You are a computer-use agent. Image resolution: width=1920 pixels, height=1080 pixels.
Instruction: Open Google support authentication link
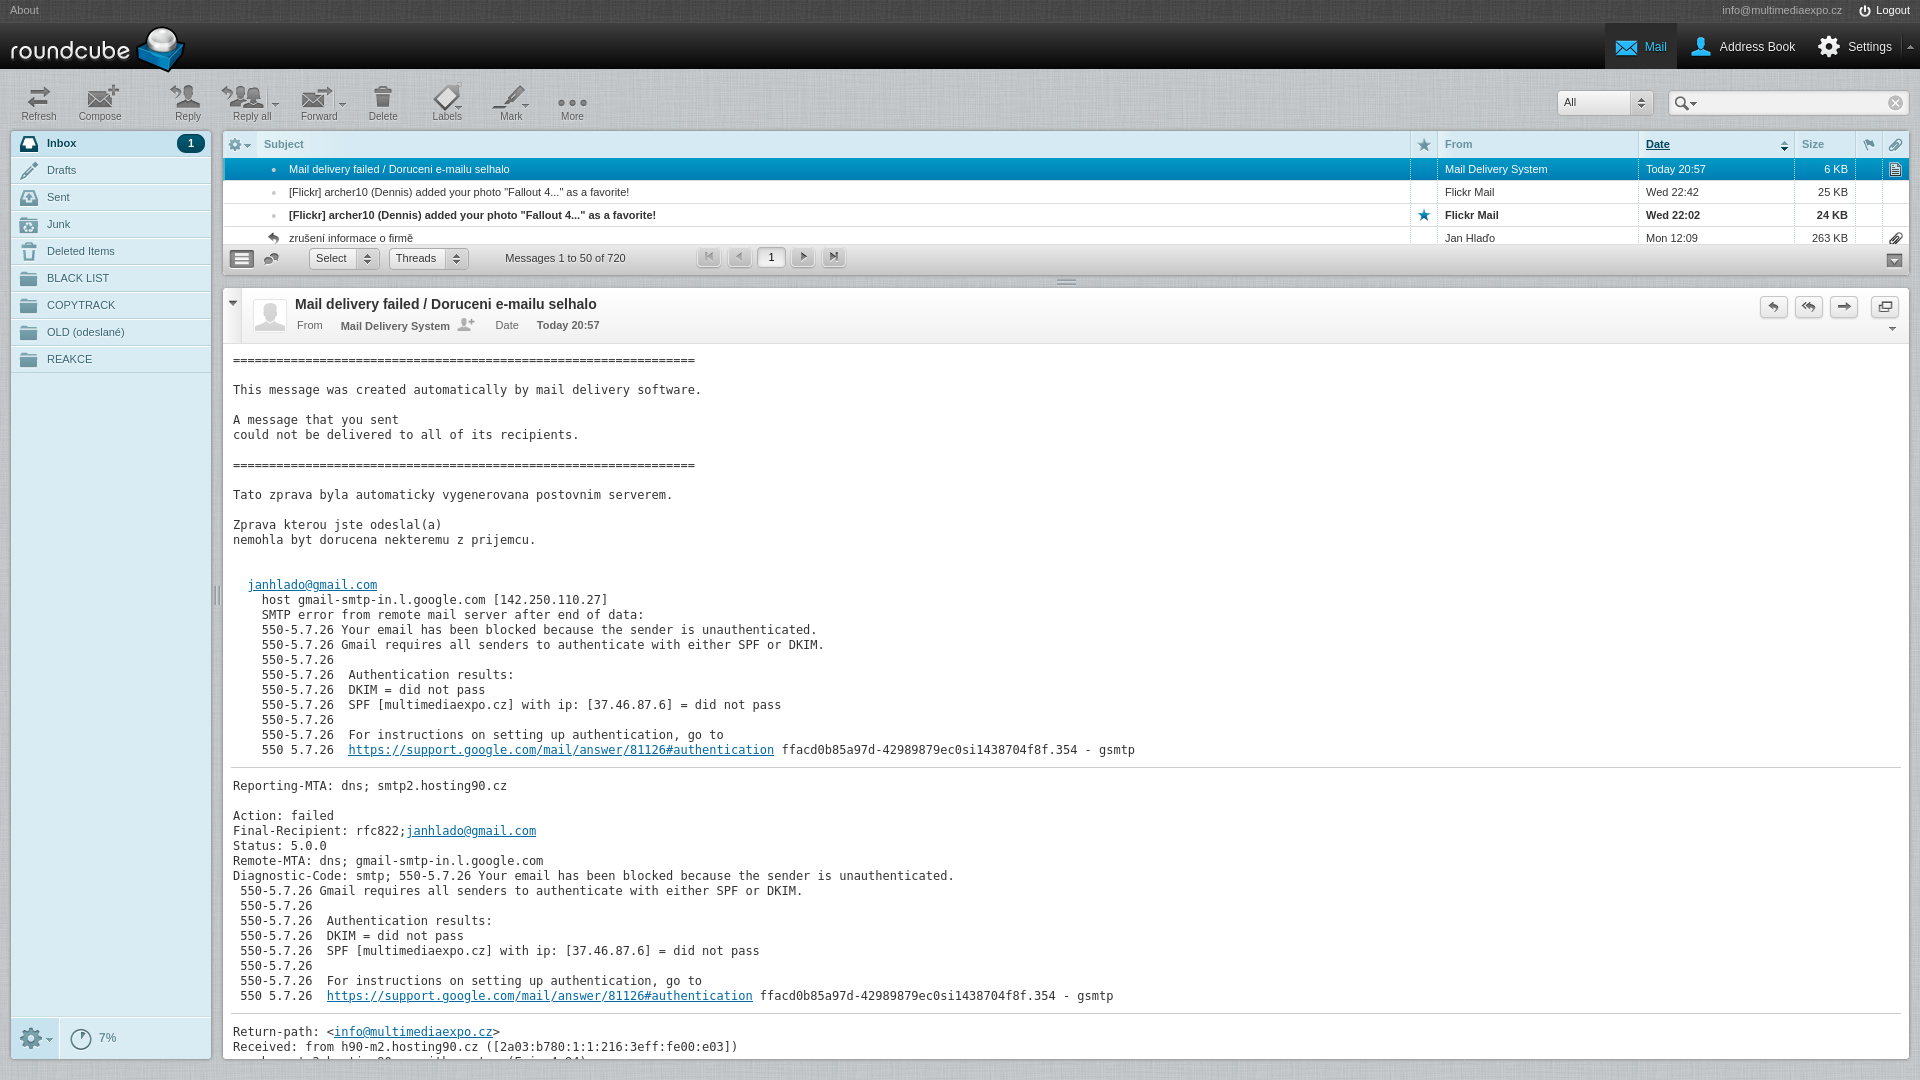[560, 750]
